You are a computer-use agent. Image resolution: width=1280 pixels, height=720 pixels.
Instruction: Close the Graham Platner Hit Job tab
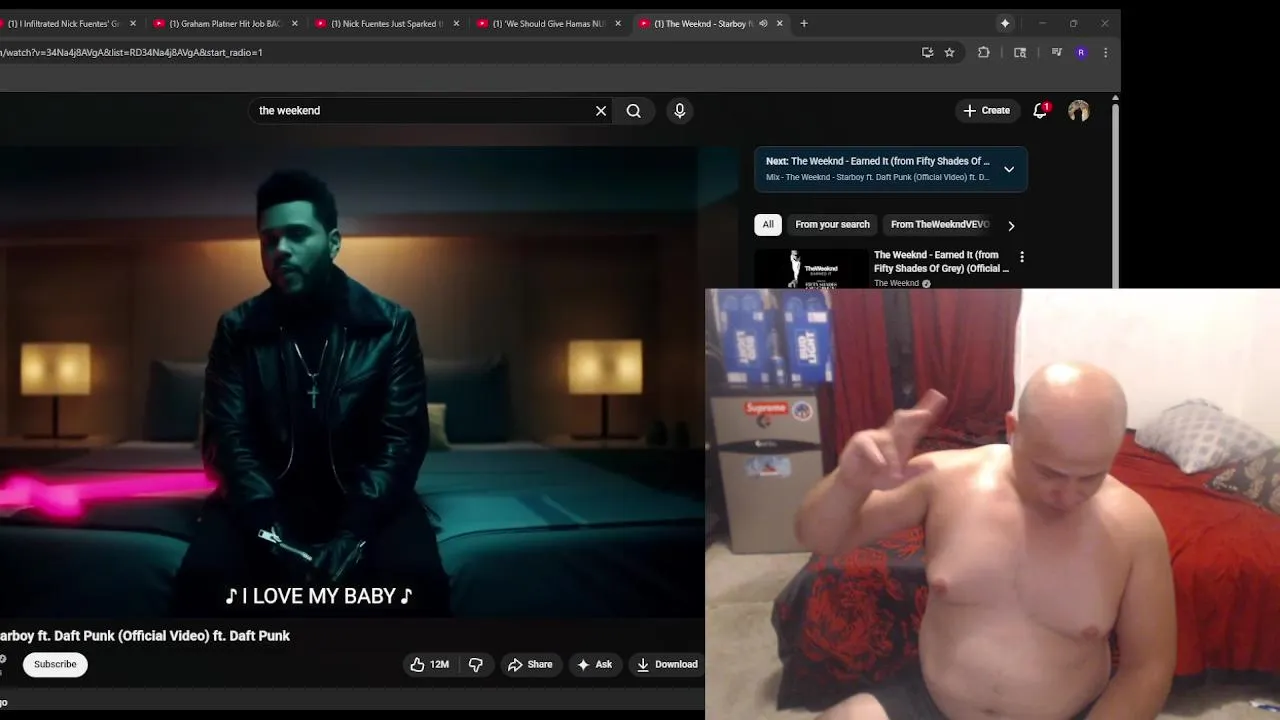coord(295,23)
